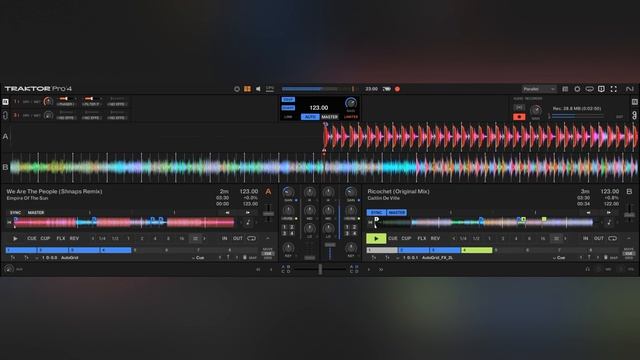This screenshot has width=640, height=360.
Task: Click tempo bend forward arrow on Deck A
Action: (x=248, y=213)
